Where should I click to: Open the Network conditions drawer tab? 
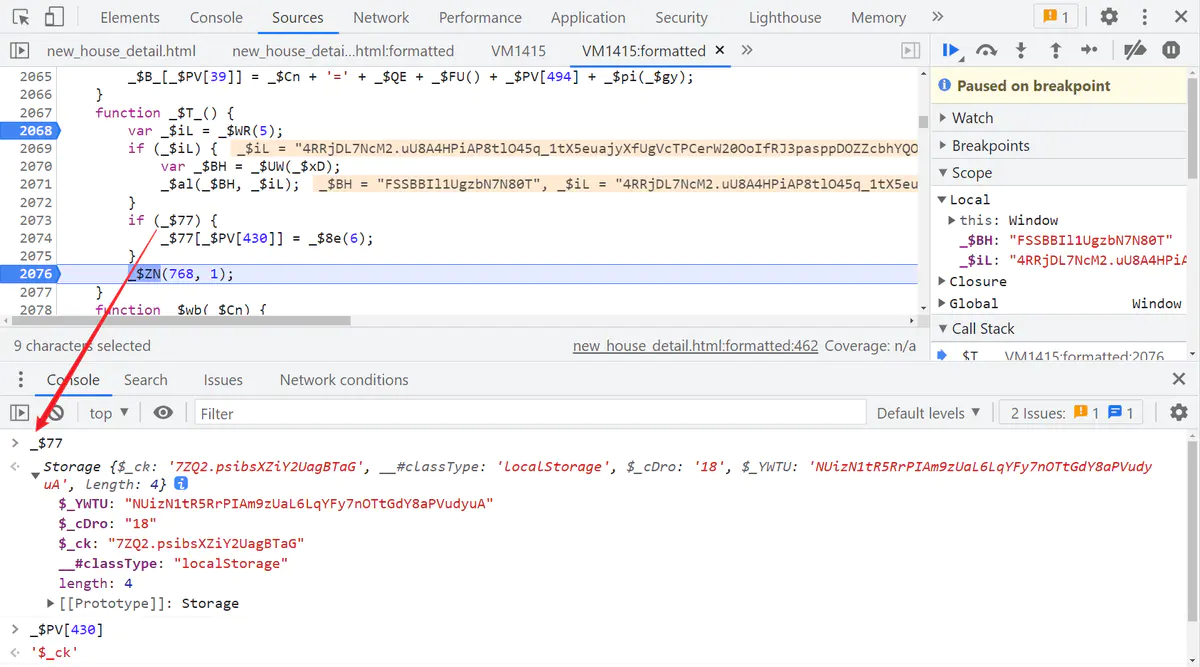[343, 380]
